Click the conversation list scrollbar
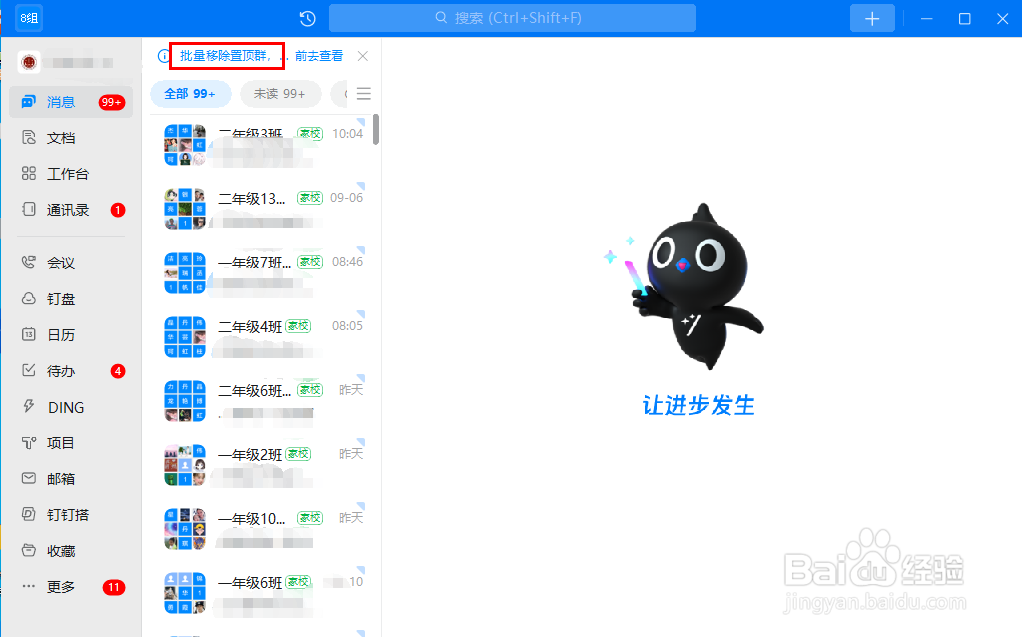 [x=376, y=130]
